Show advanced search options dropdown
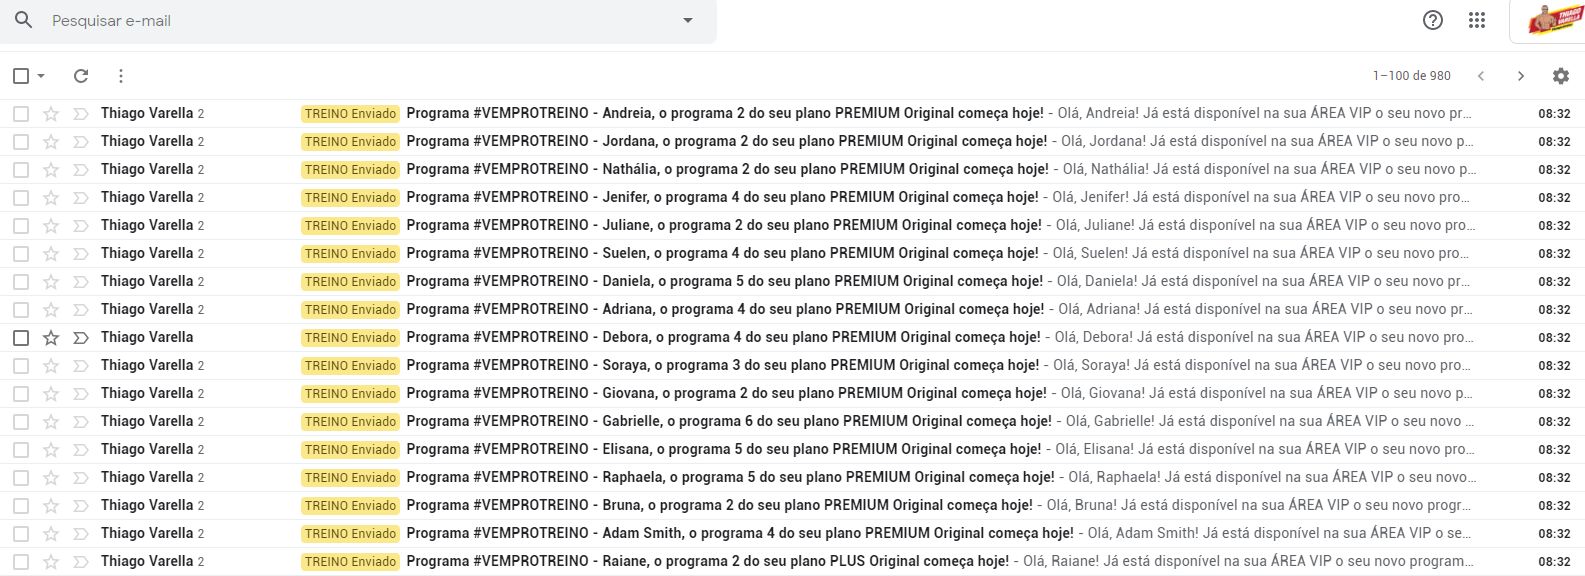 (x=687, y=20)
